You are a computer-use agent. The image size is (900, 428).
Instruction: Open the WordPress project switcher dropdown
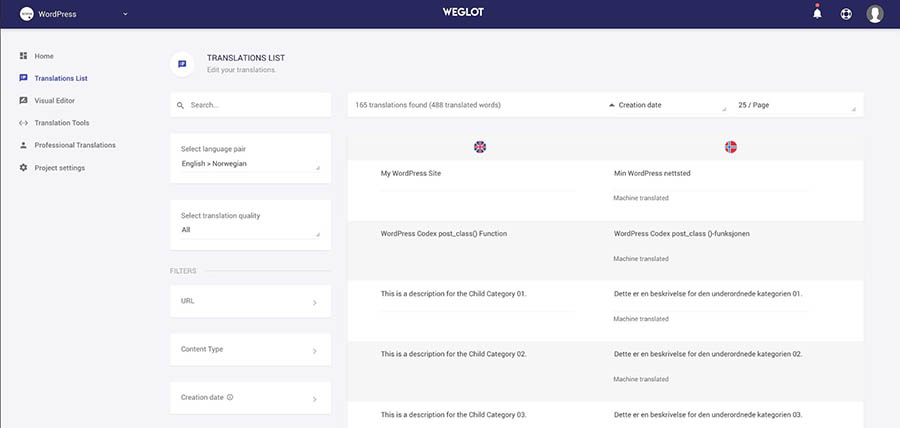point(73,14)
